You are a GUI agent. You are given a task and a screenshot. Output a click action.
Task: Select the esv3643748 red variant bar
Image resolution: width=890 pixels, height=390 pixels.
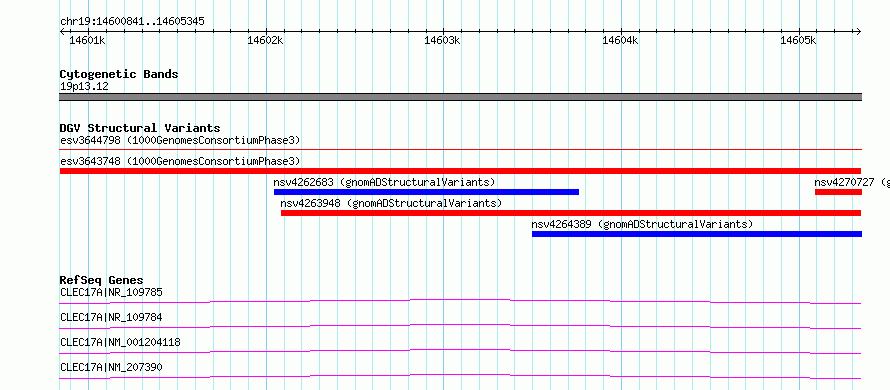pos(461,171)
